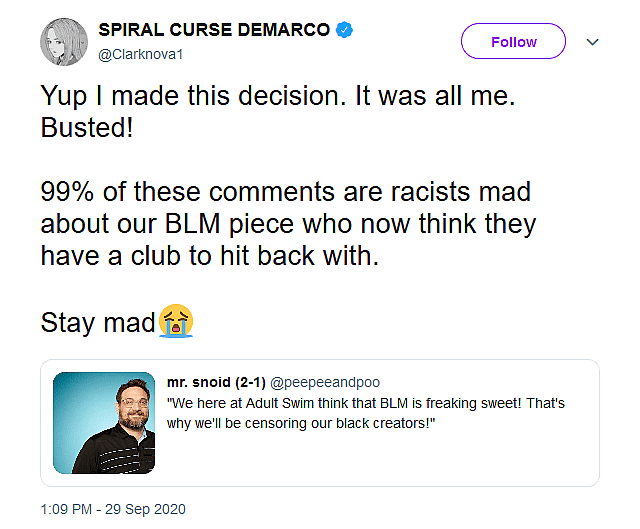Click the 1:09 PM tweet timestamp
Image resolution: width=640 pixels, height=529 pixels.
[x=69, y=509]
